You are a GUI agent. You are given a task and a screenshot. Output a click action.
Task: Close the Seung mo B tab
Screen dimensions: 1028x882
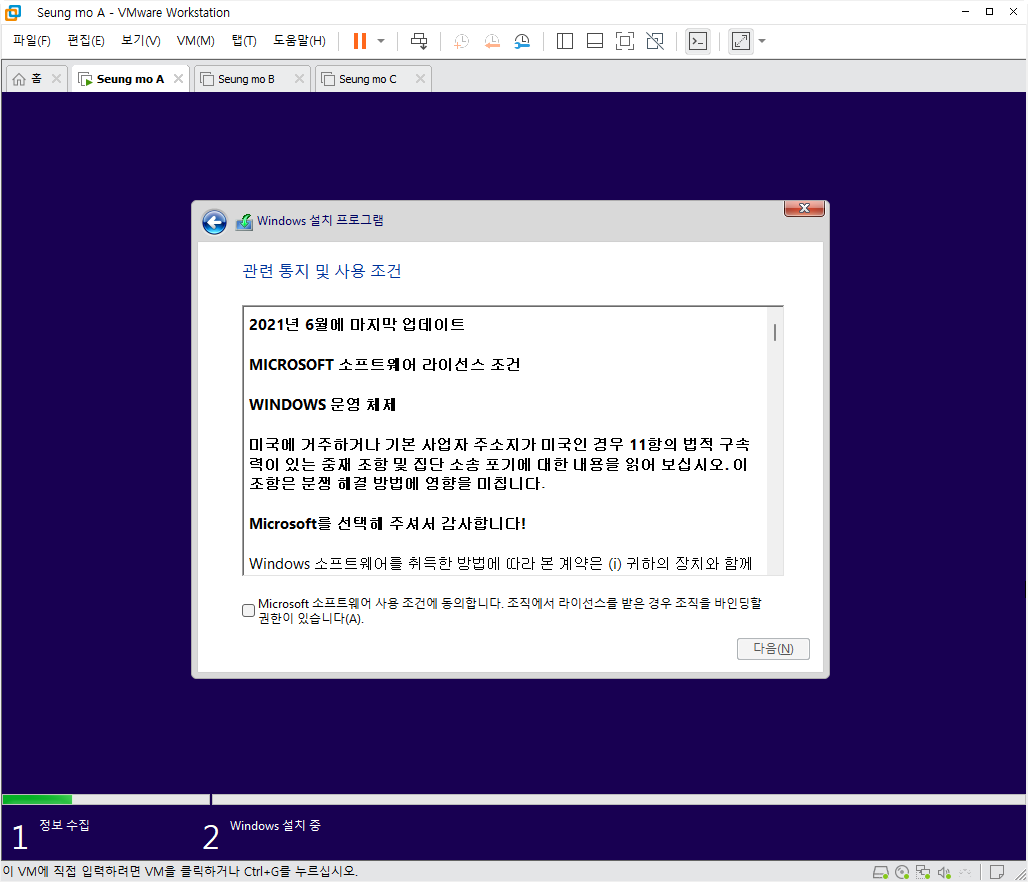click(x=300, y=79)
